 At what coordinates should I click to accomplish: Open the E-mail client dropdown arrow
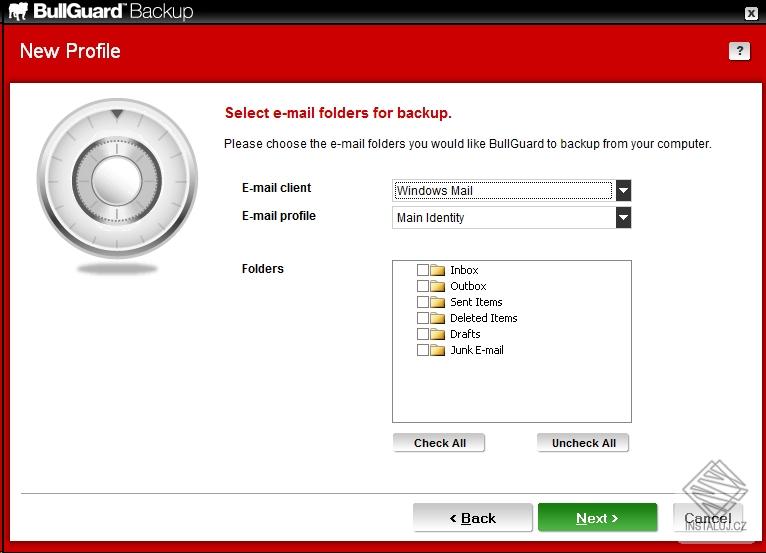623,191
